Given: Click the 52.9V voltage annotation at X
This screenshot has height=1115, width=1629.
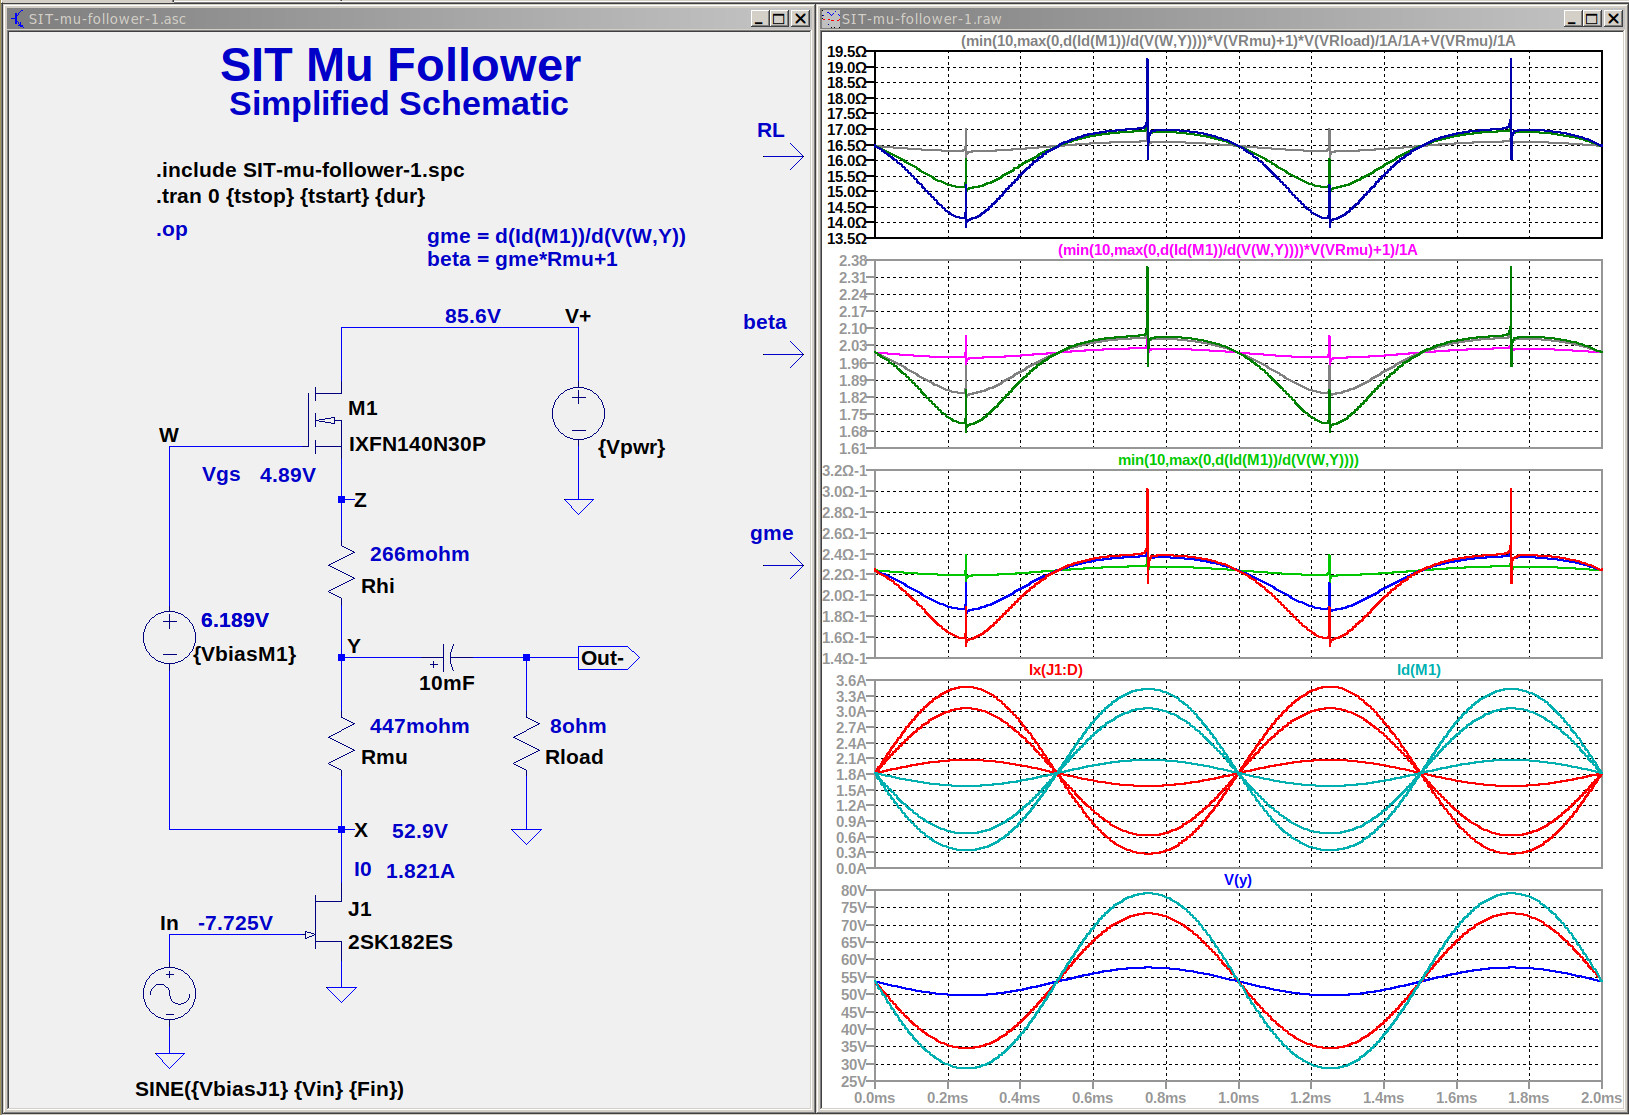Looking at the screenshot, I should 419,831.
